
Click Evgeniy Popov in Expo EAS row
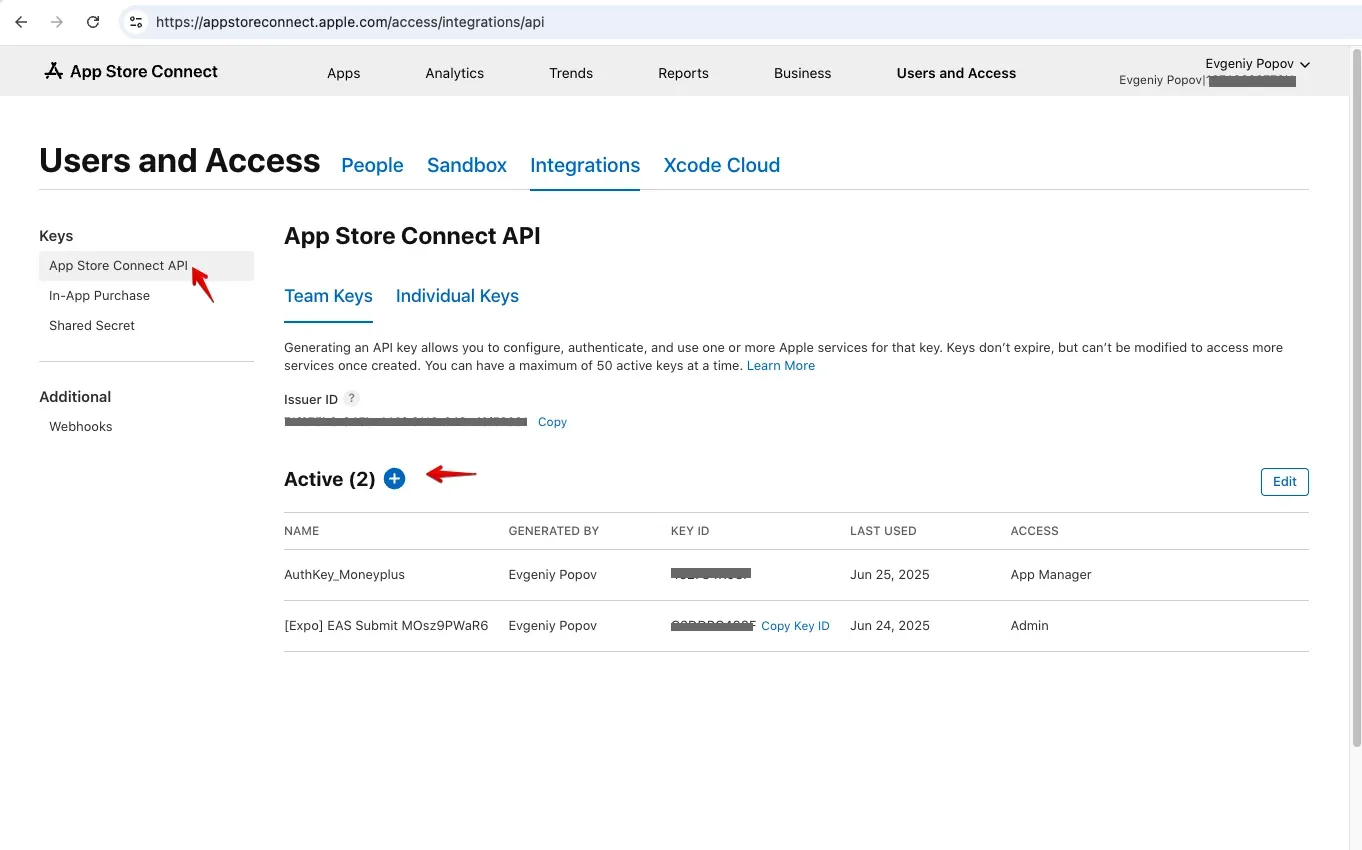point(552,626)
